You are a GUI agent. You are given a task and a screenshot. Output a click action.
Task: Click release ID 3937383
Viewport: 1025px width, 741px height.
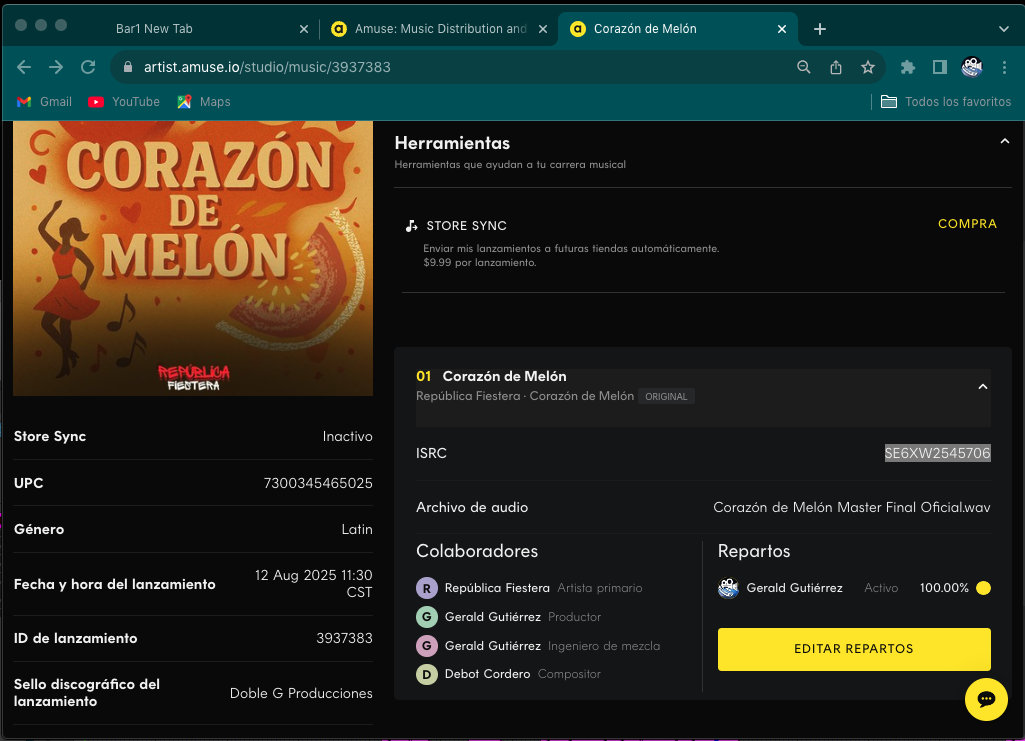pyautogui.click(x=344, y=638)
